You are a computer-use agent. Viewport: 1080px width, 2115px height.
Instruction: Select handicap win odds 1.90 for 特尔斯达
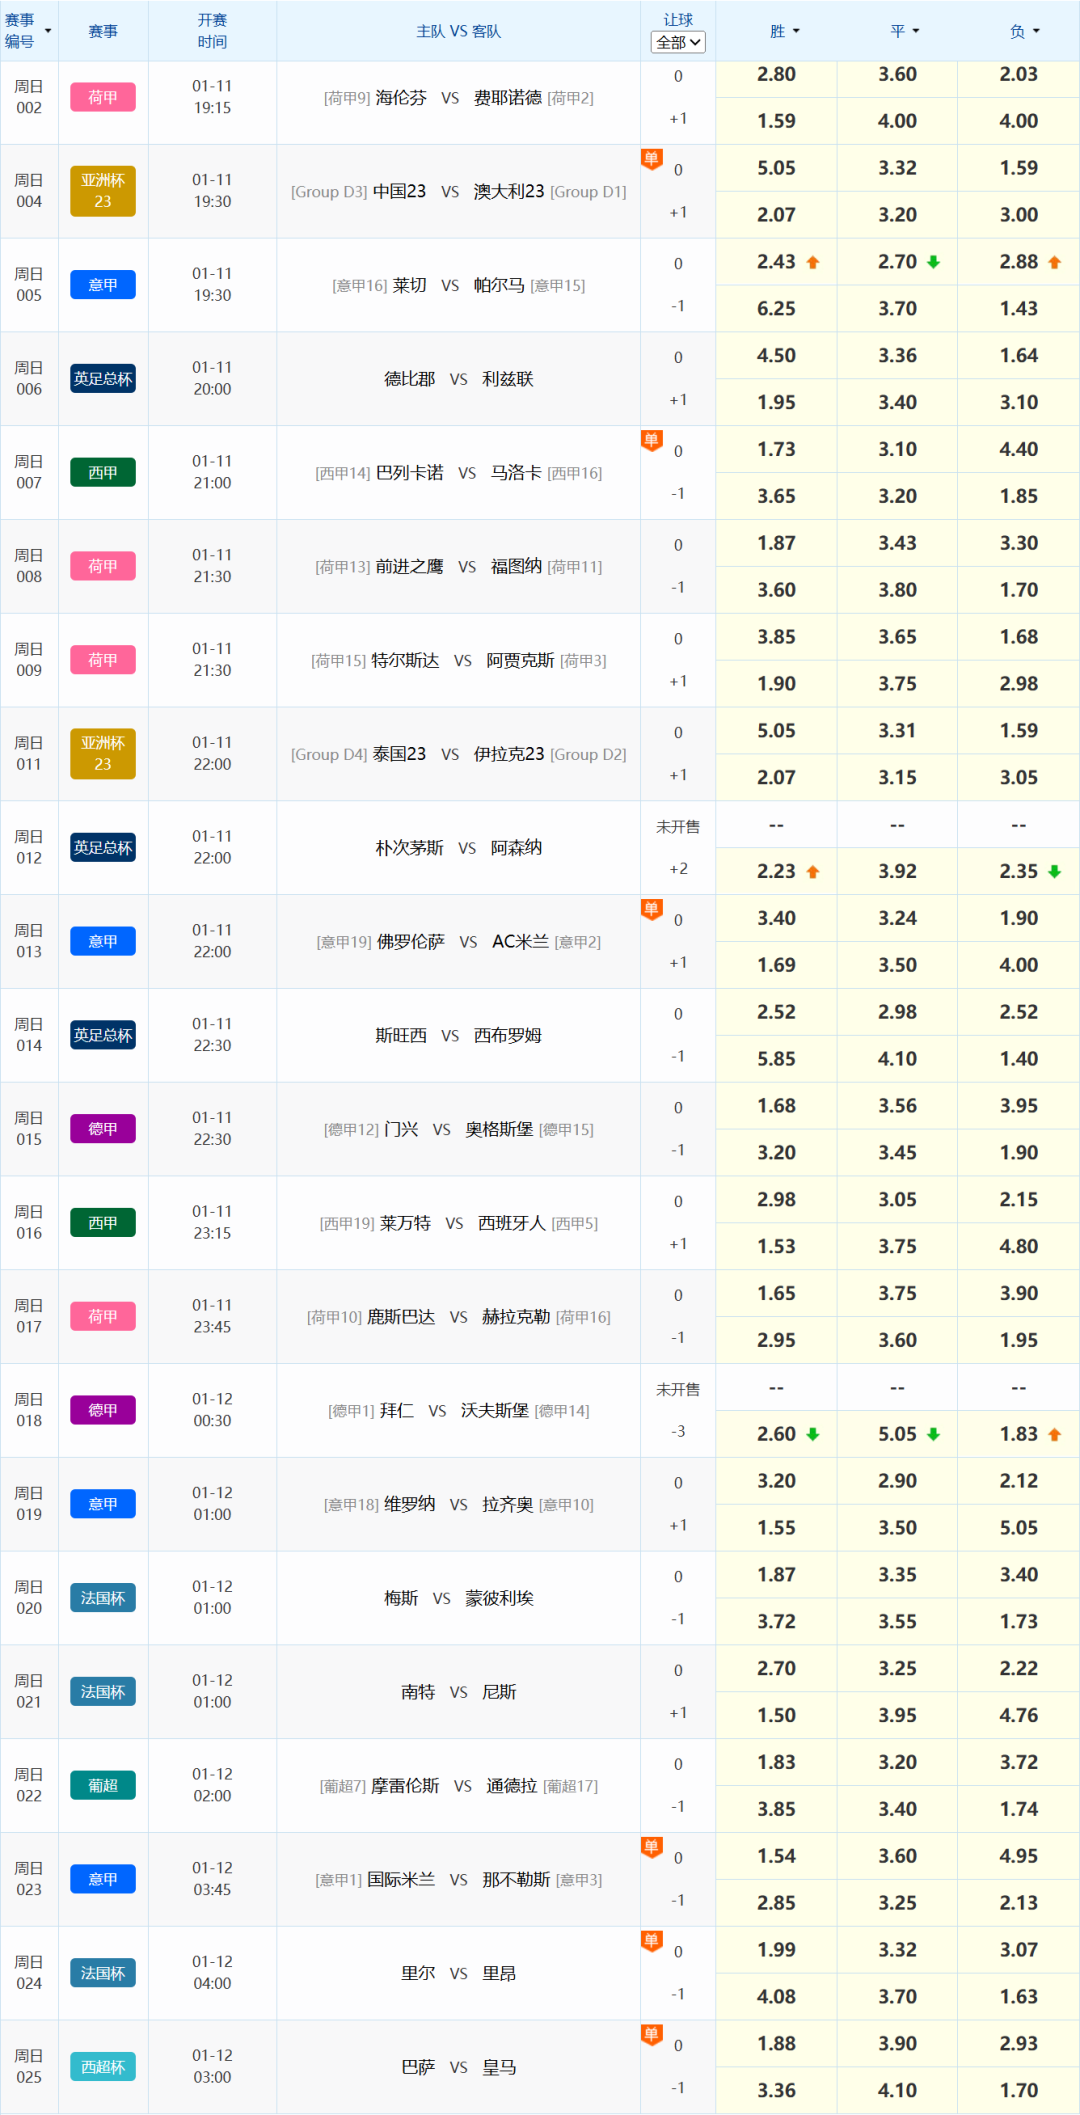click(776, 684)
